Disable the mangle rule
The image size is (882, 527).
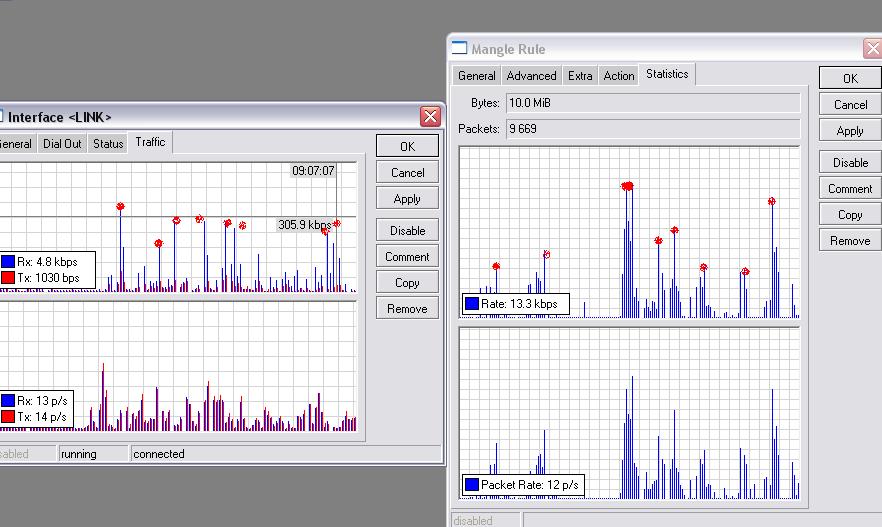click(x=849, y=162)
